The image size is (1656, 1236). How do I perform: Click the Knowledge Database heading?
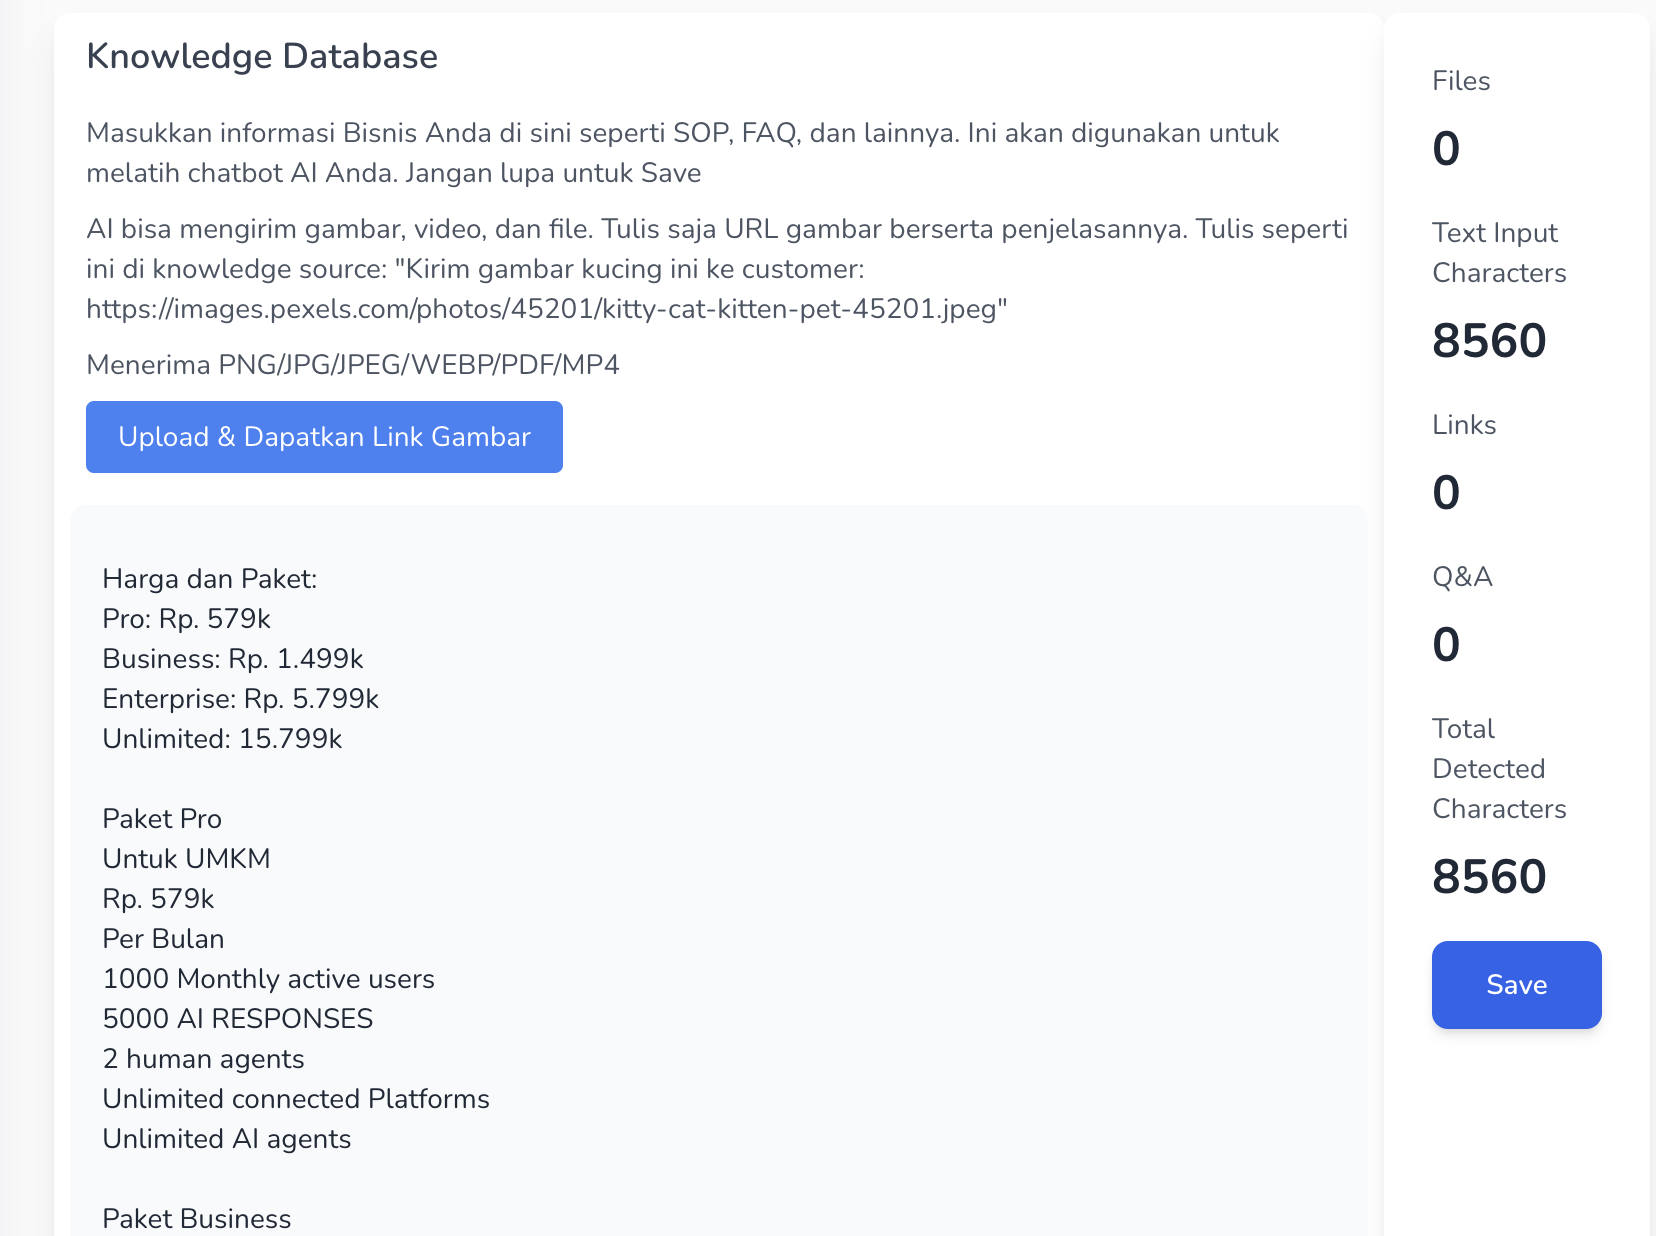pos(262,56)
